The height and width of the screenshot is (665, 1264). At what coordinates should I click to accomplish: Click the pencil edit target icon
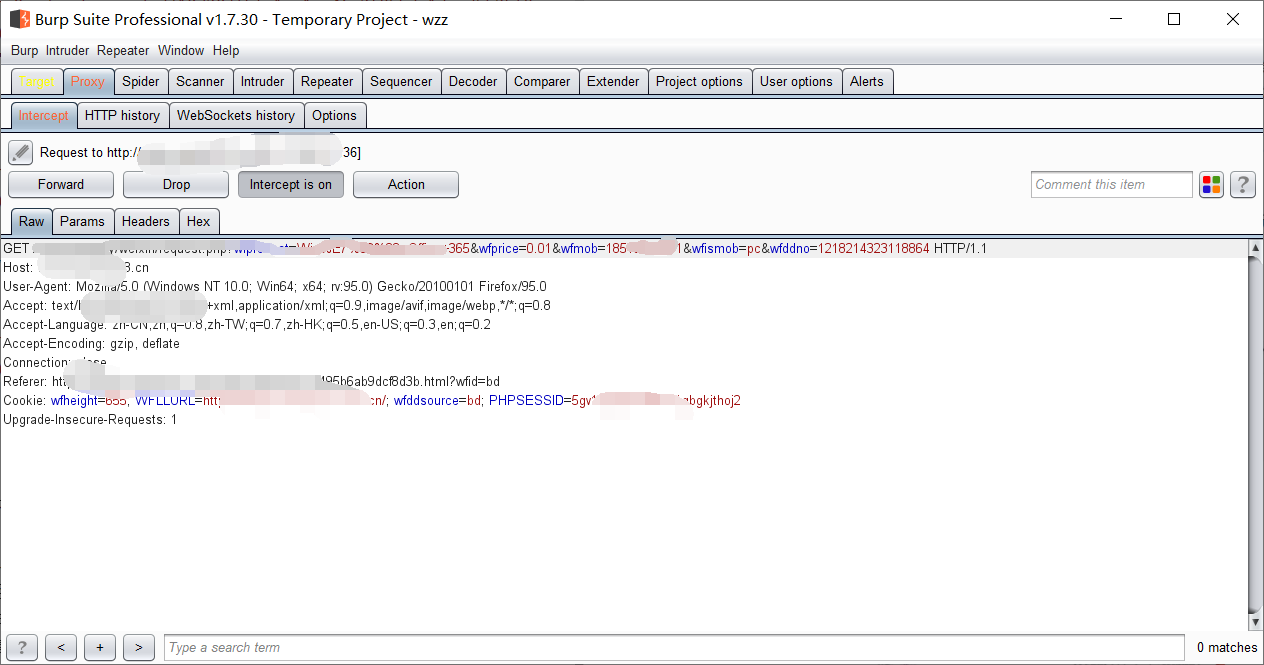tap(21, 152)
